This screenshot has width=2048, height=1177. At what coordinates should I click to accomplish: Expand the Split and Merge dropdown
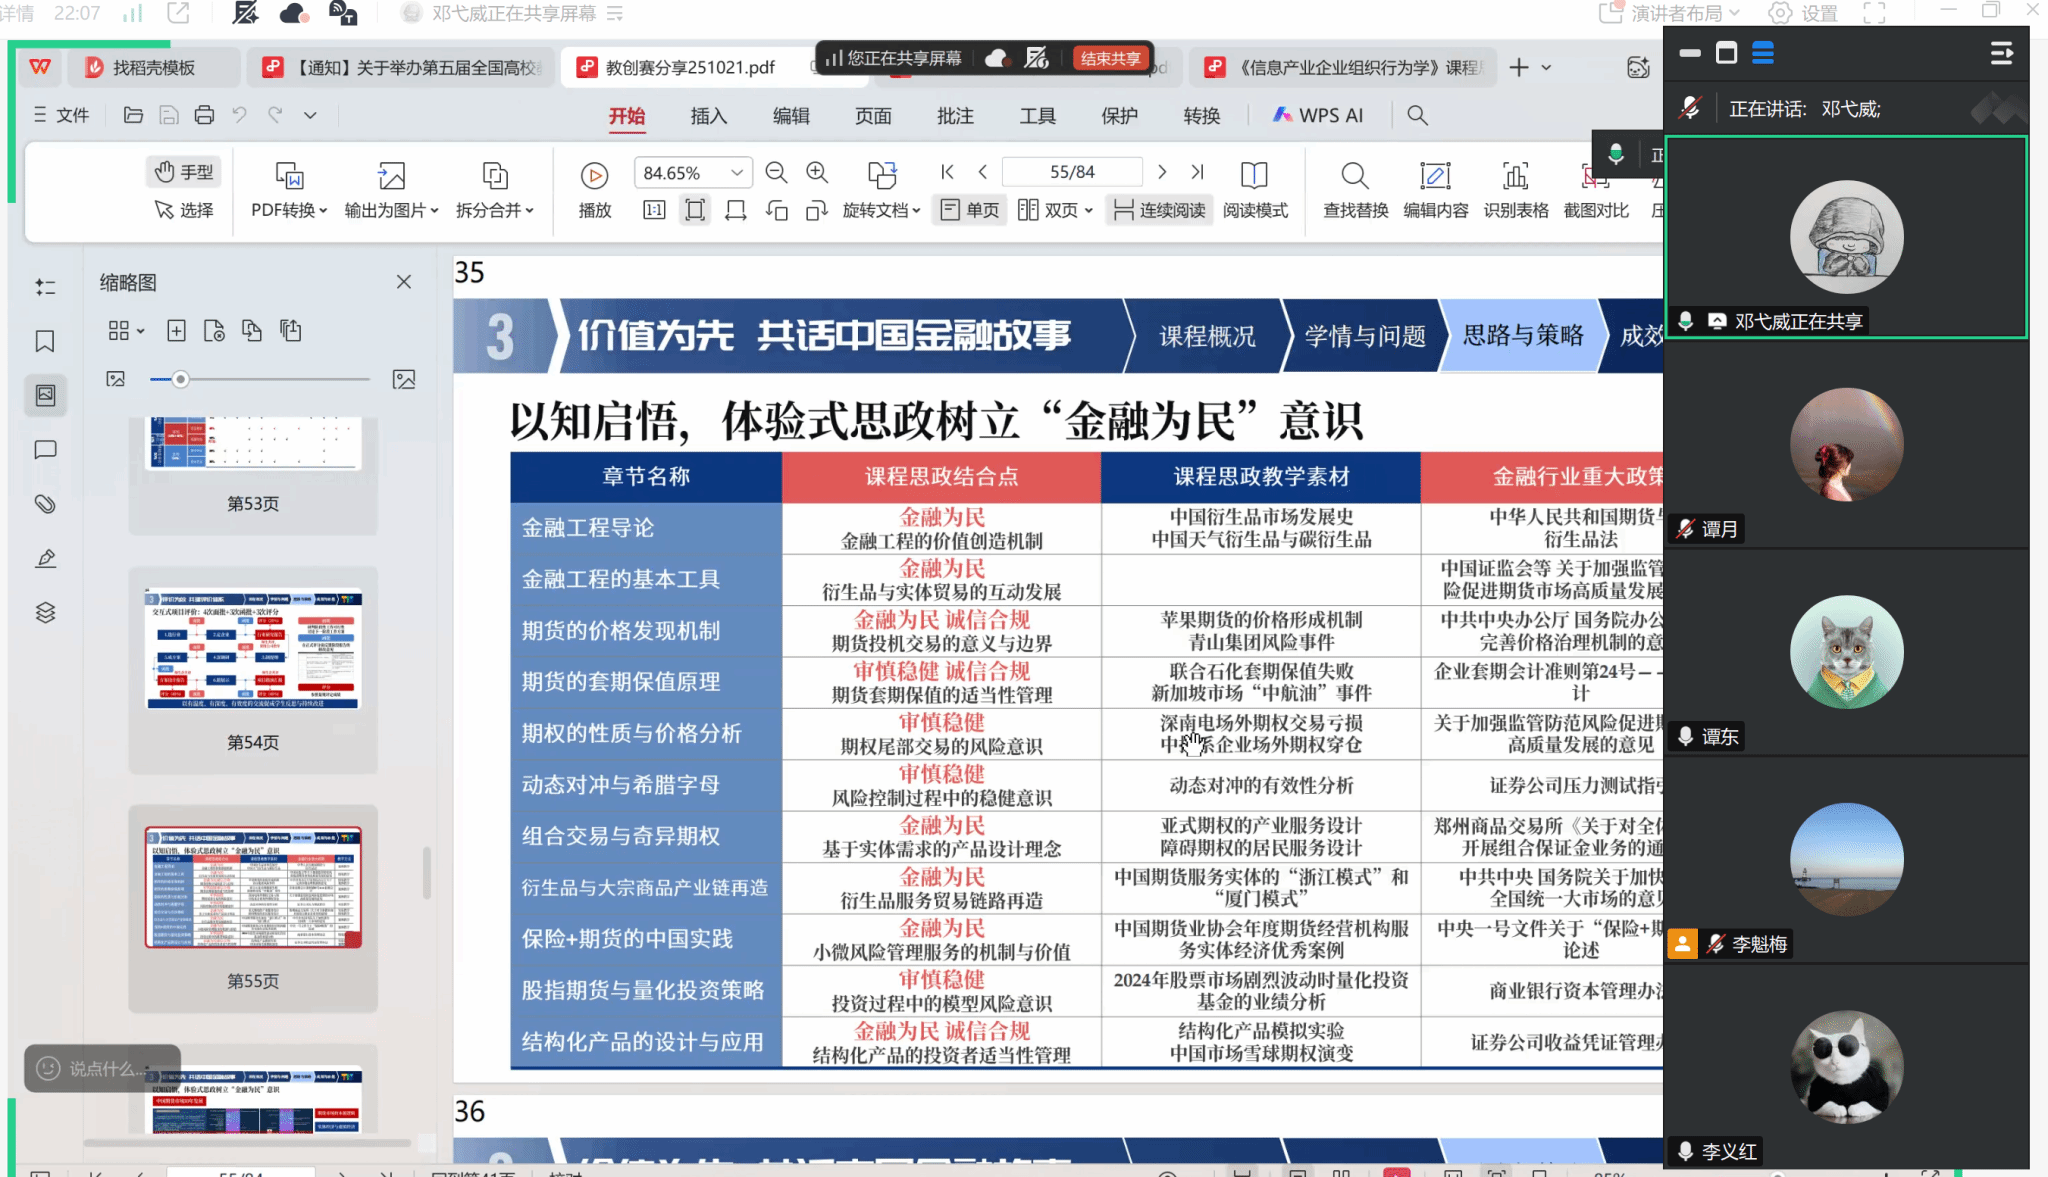click(x=495, y=210)
